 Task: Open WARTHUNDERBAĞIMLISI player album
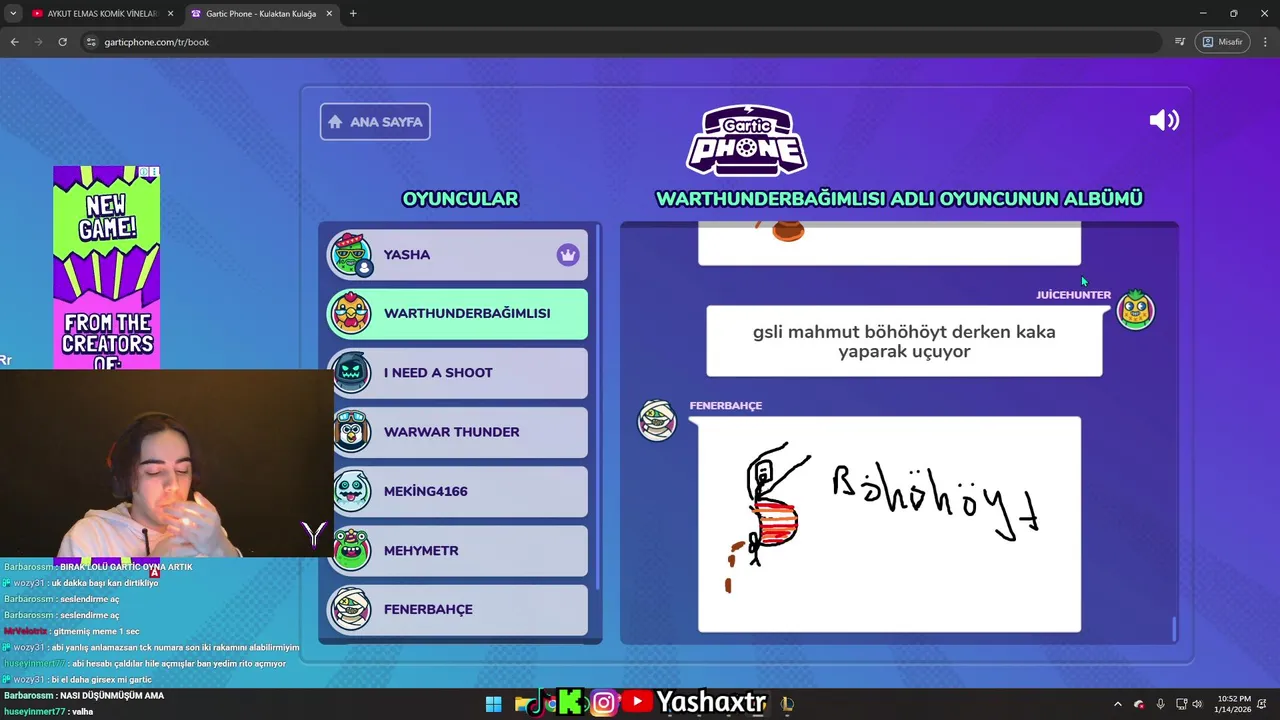click(458, 314)
